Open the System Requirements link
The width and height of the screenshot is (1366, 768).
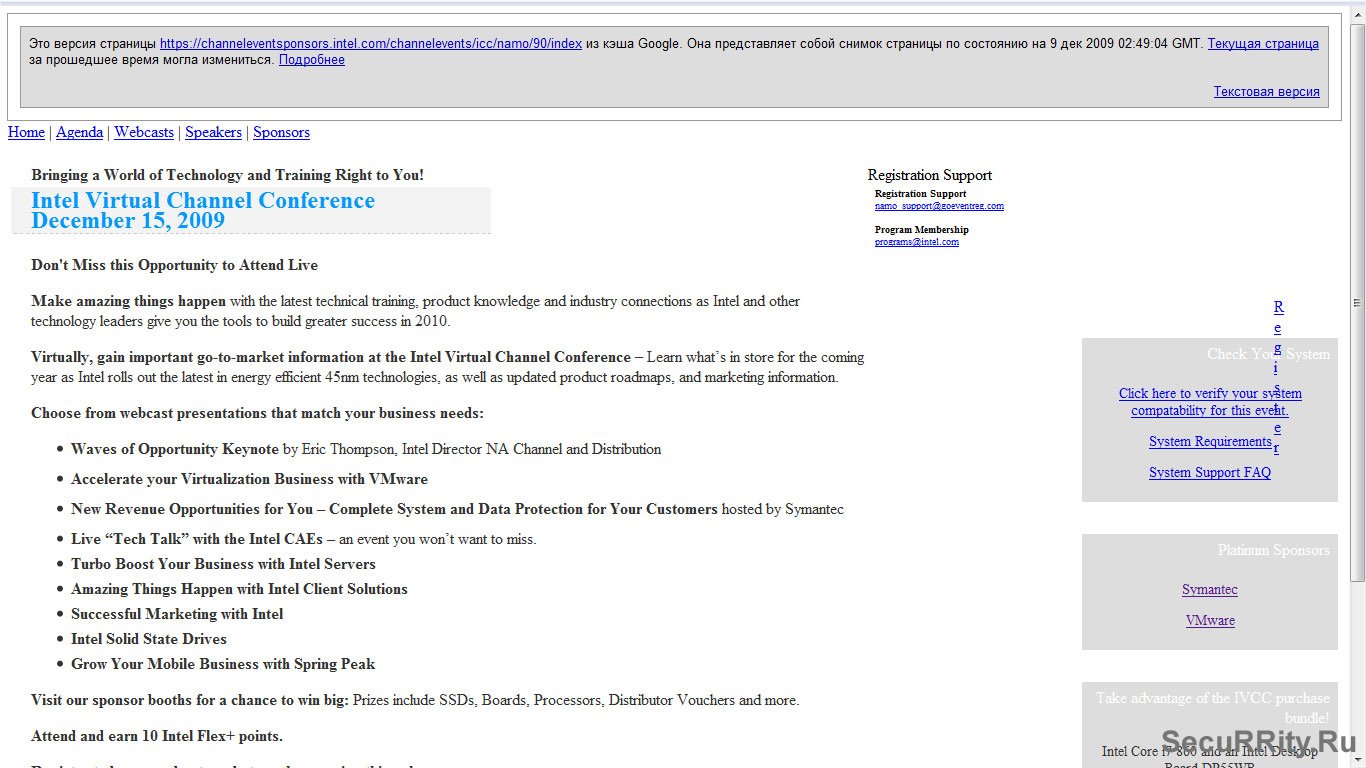click(1210, 441)
